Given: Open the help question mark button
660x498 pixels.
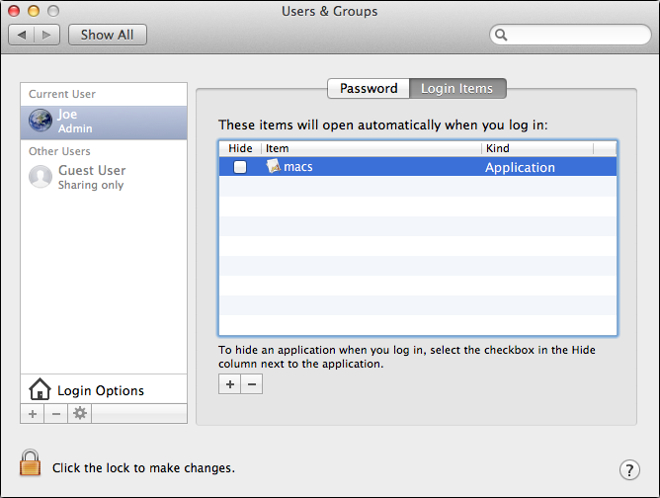Looking at the screenshot, I should (629, 469).
